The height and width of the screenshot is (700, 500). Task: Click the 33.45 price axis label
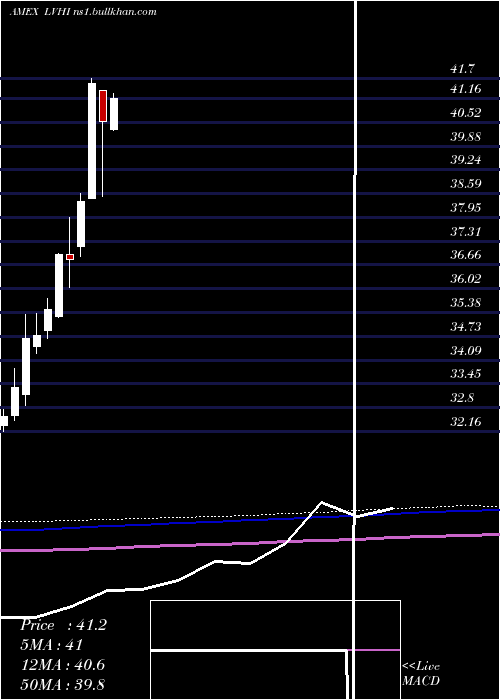466,373
